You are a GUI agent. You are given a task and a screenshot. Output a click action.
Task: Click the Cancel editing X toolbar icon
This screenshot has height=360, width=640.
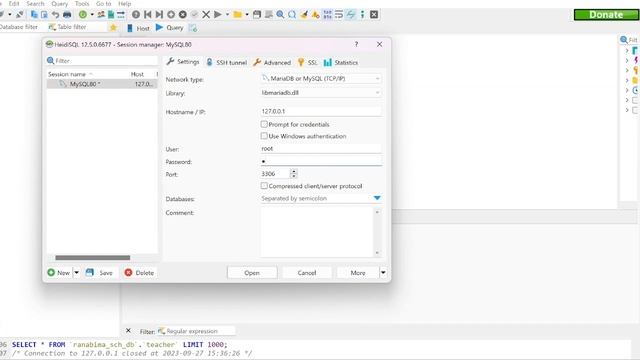click(206, 15)
